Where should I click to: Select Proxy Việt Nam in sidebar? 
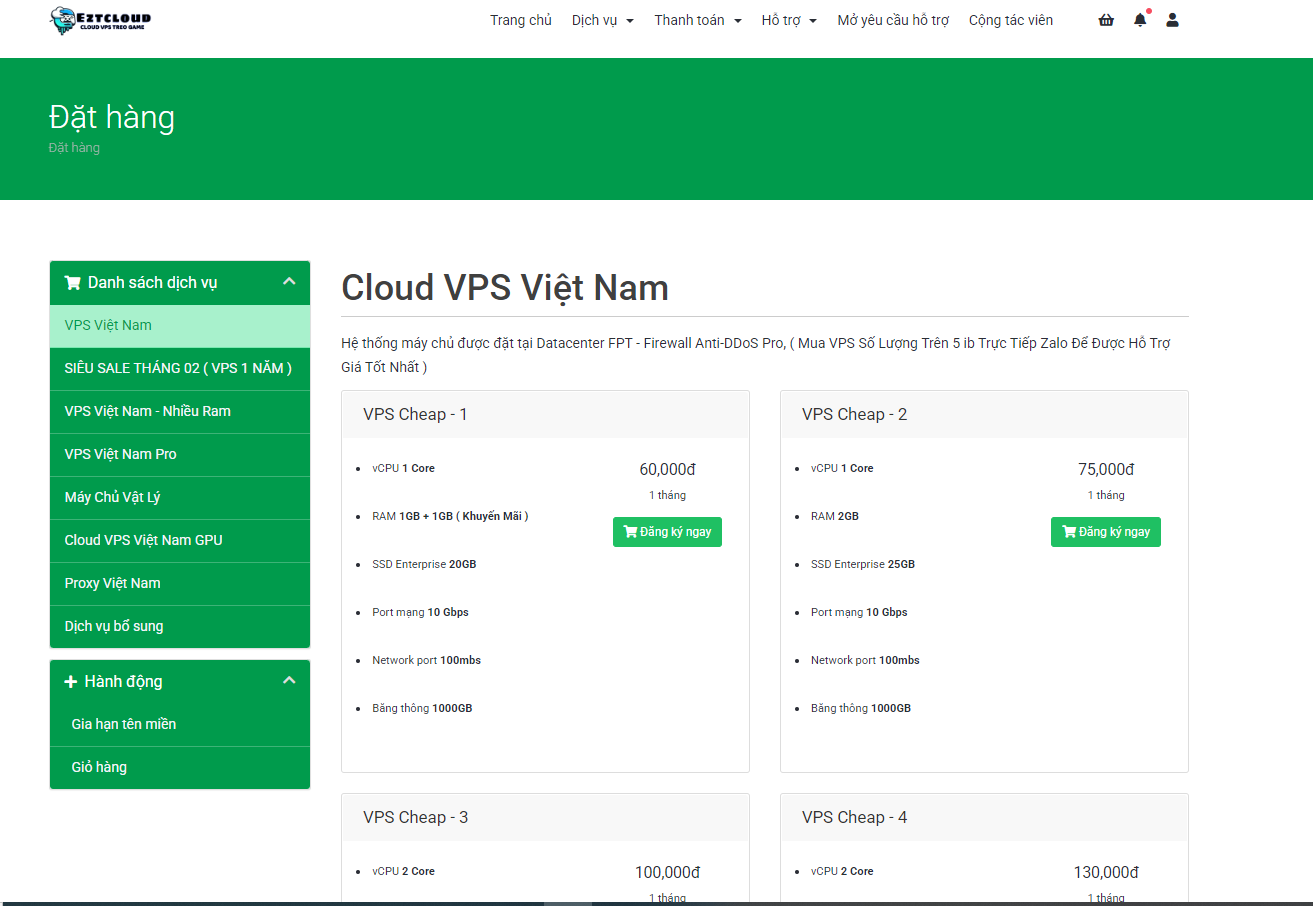(112, 583)
